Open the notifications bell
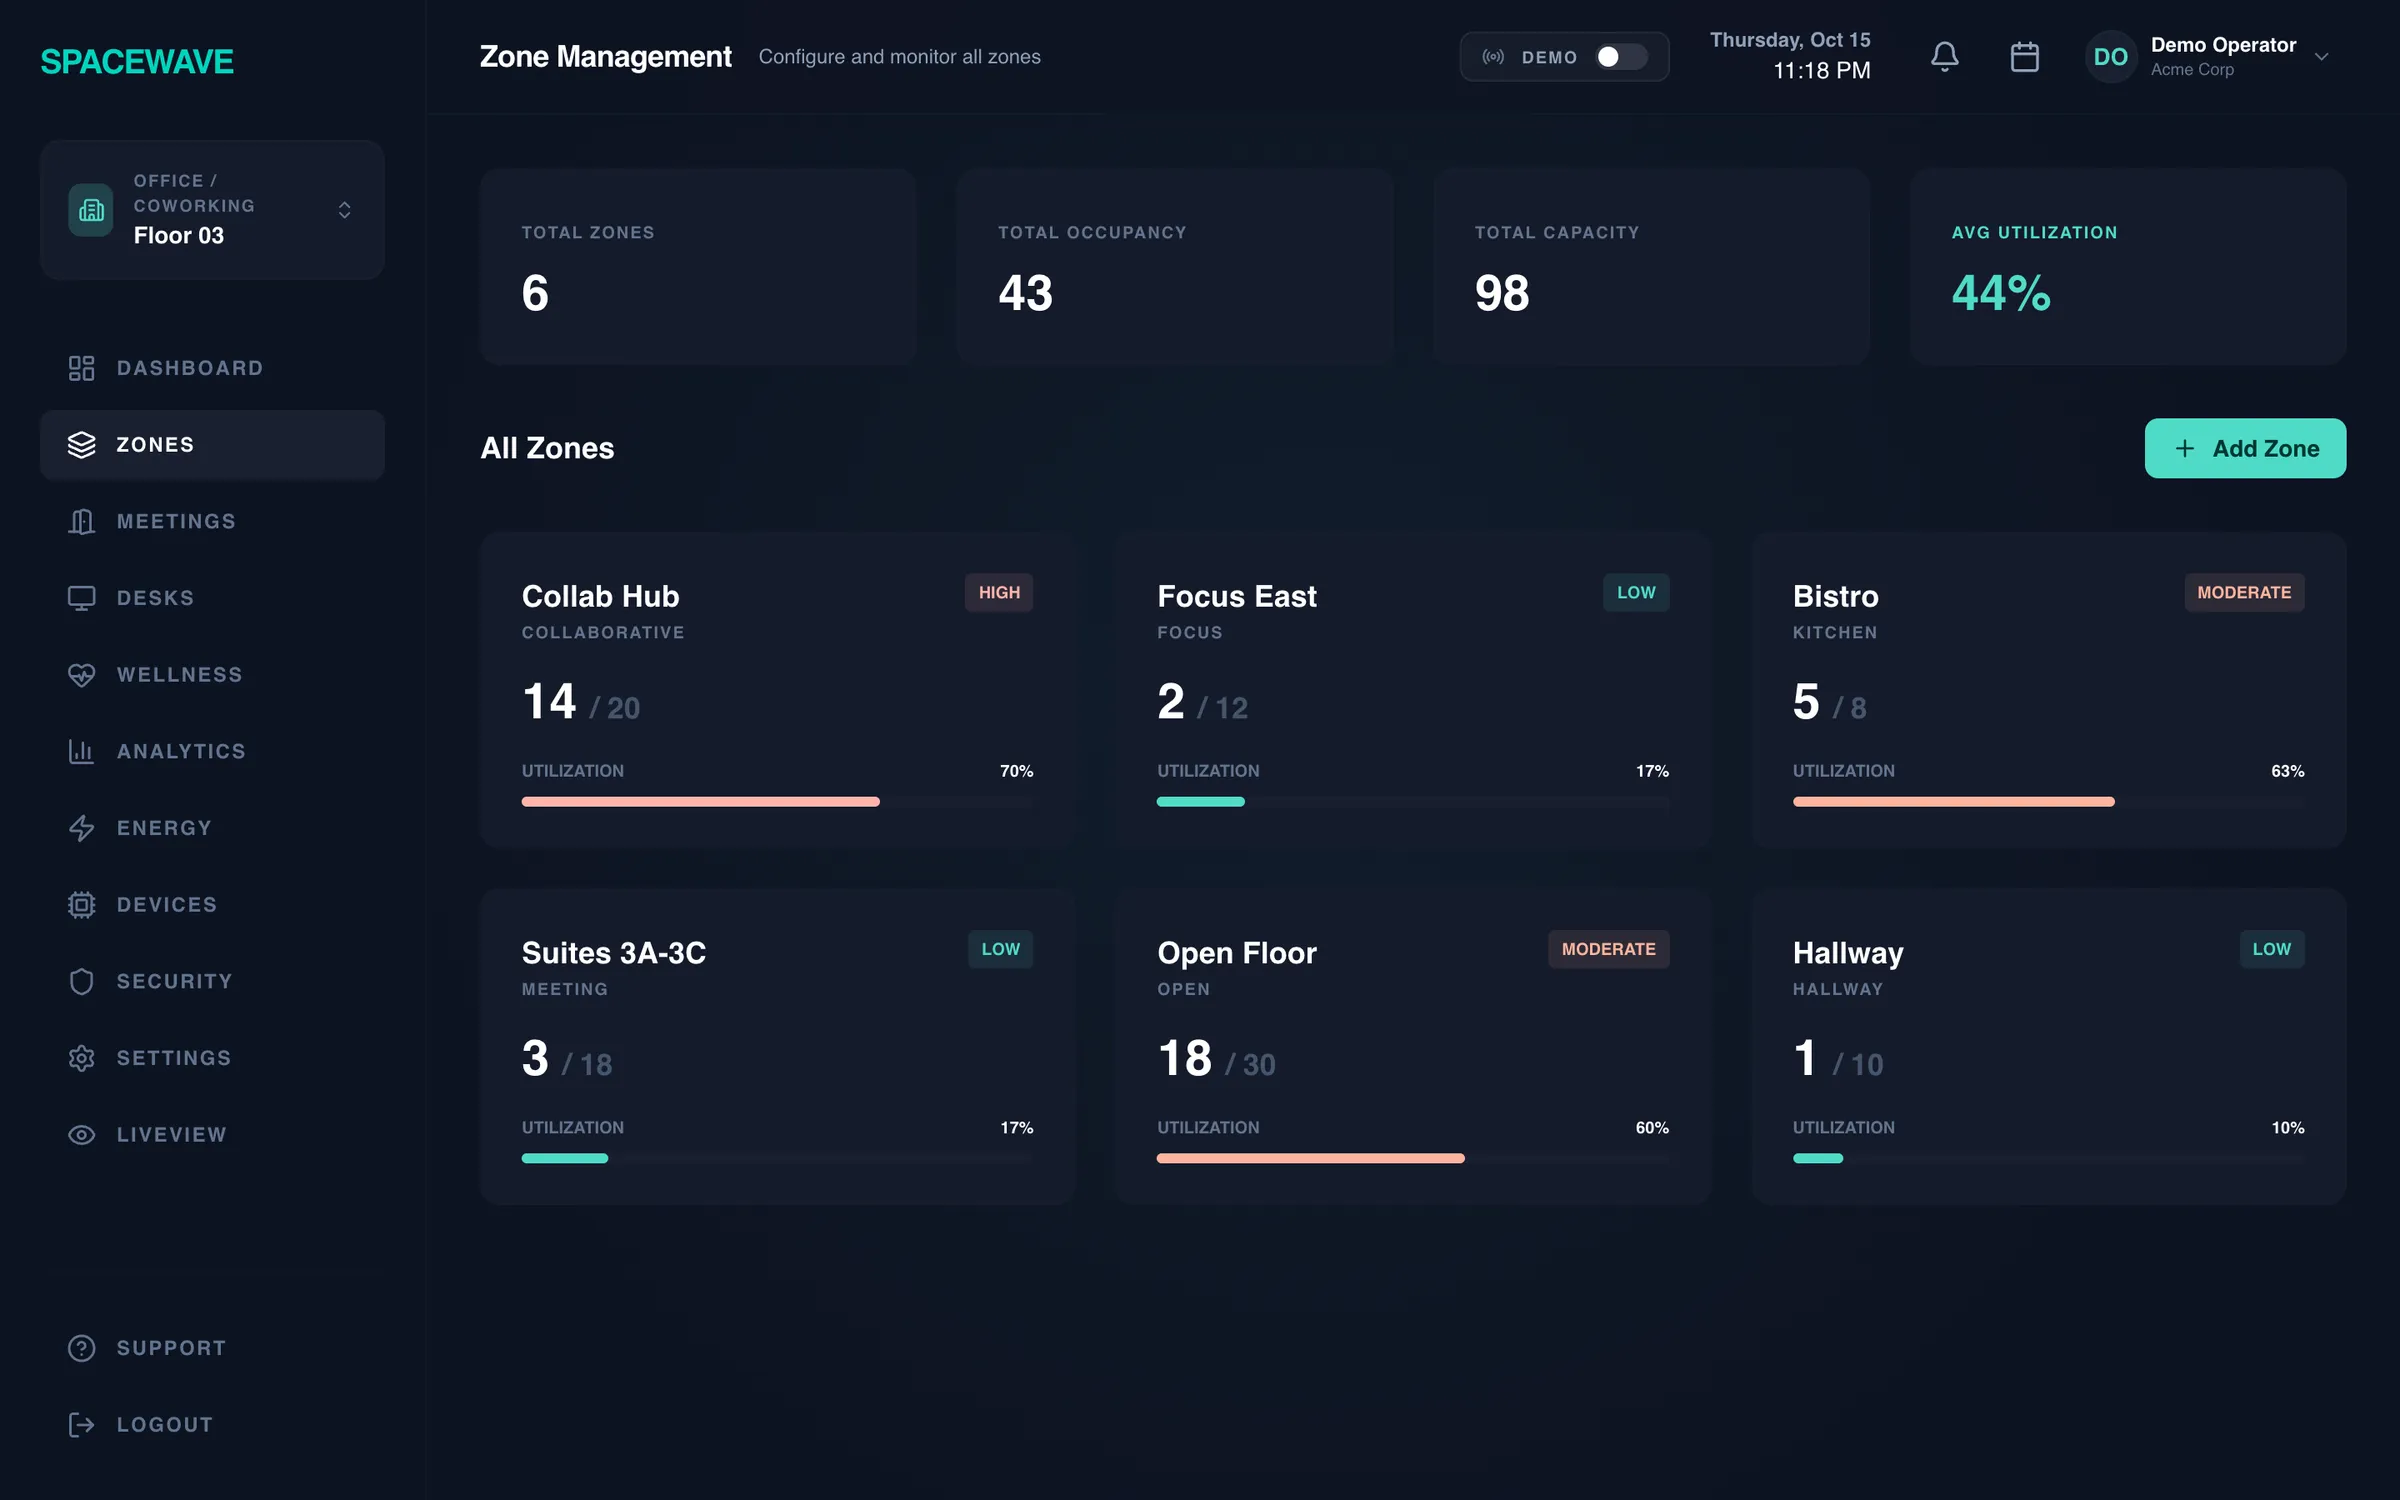This screenshot has width=2400, height=1500. [1944, 57]
